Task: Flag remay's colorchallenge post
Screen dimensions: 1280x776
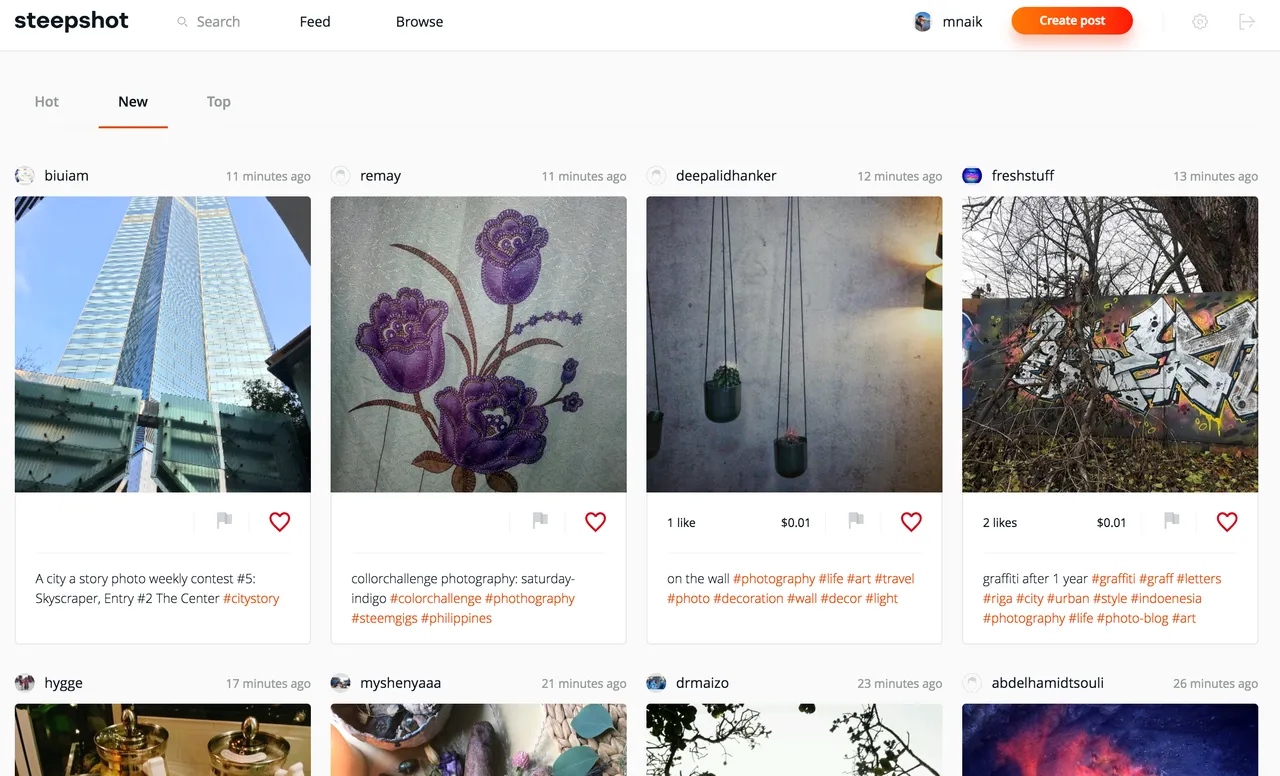Action: pos(540,521)
